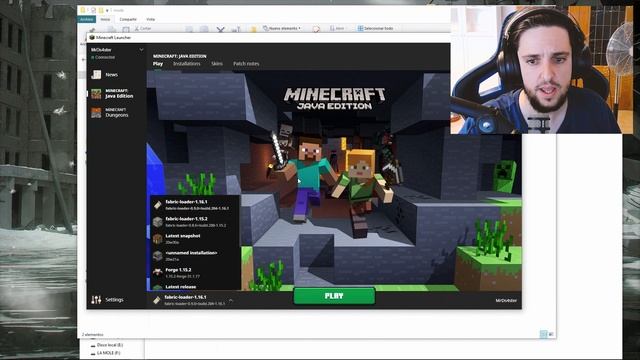Open the Vista ribbon tab in File Explorer

[151, 19]
